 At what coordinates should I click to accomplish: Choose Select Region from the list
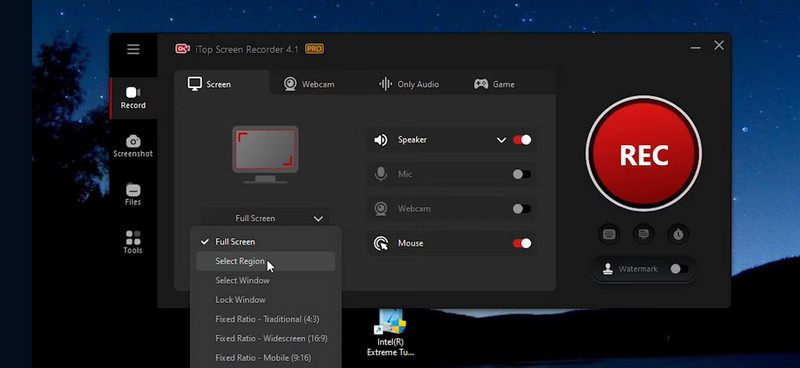tap(265, 261)
